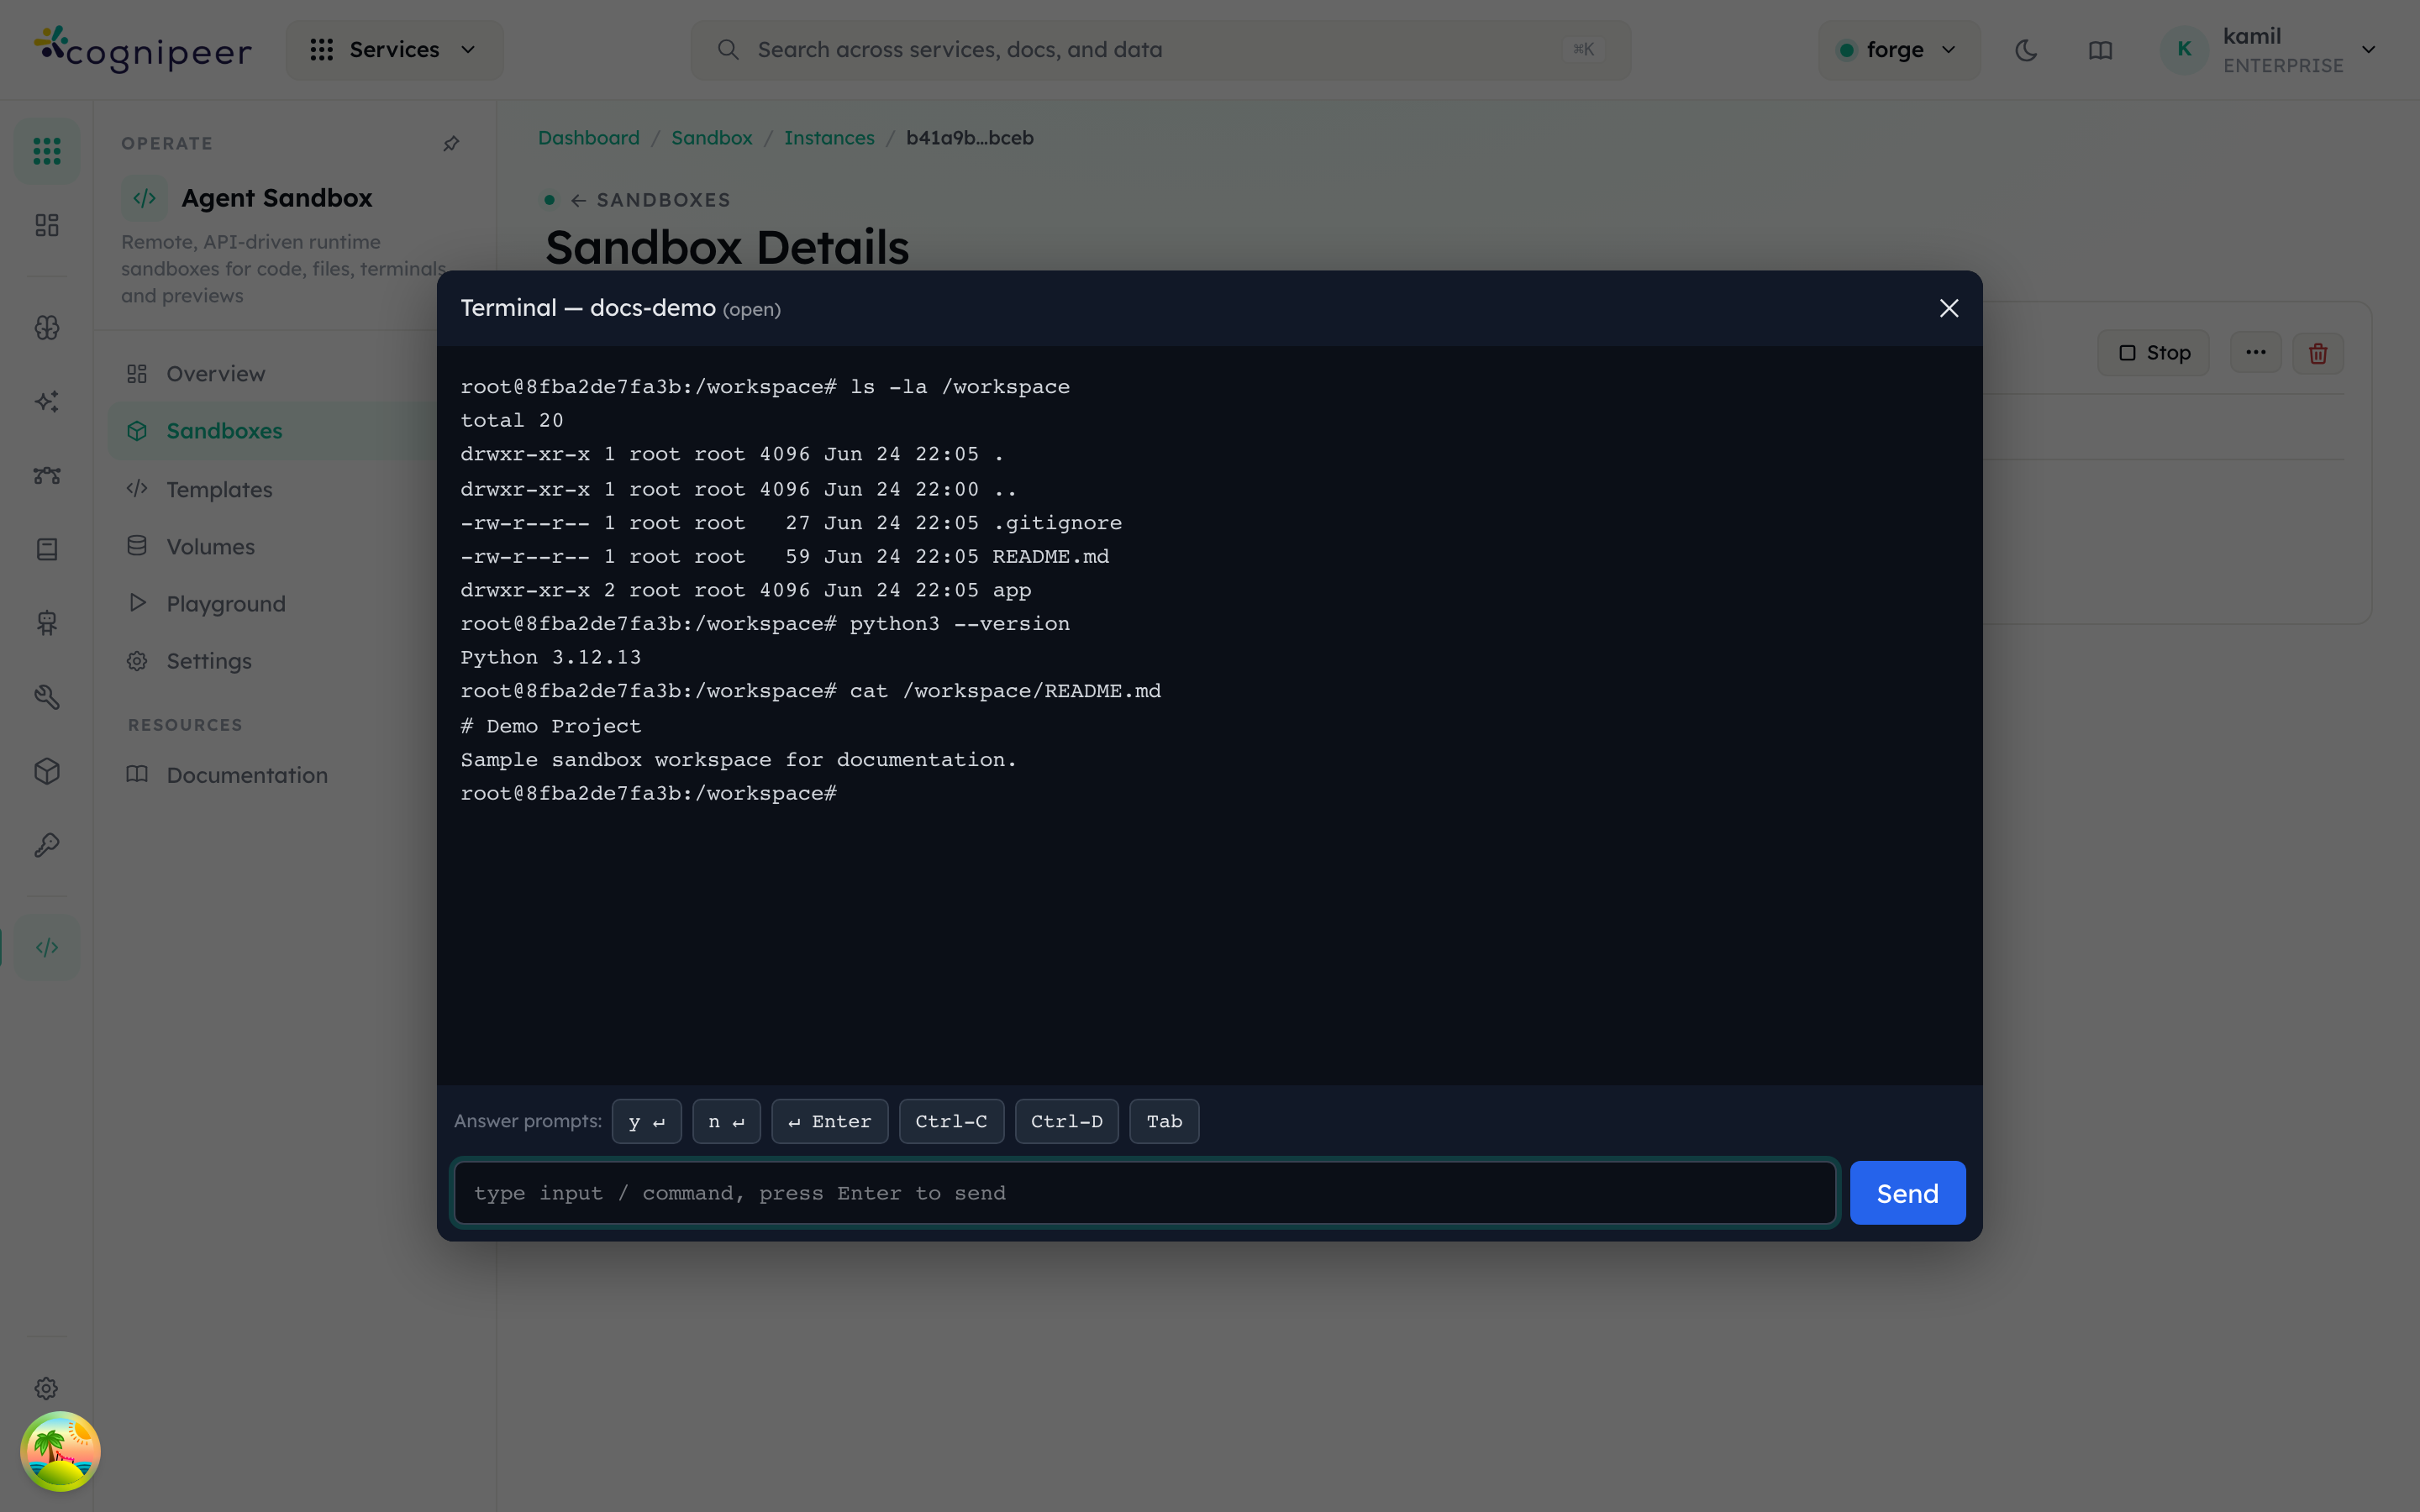This screenshot has height=1512, width=2420.
Task: Open the brain icon in left rail
Action: click(x=47, y=328)
